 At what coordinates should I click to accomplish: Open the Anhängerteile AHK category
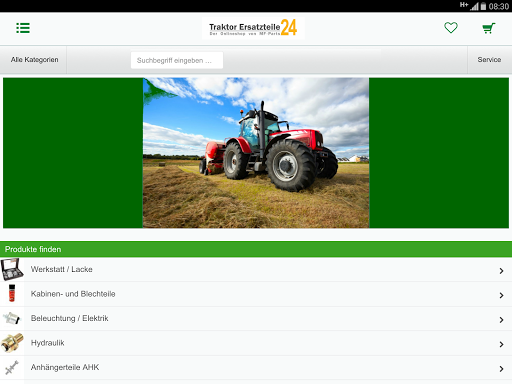click(65, 367)
